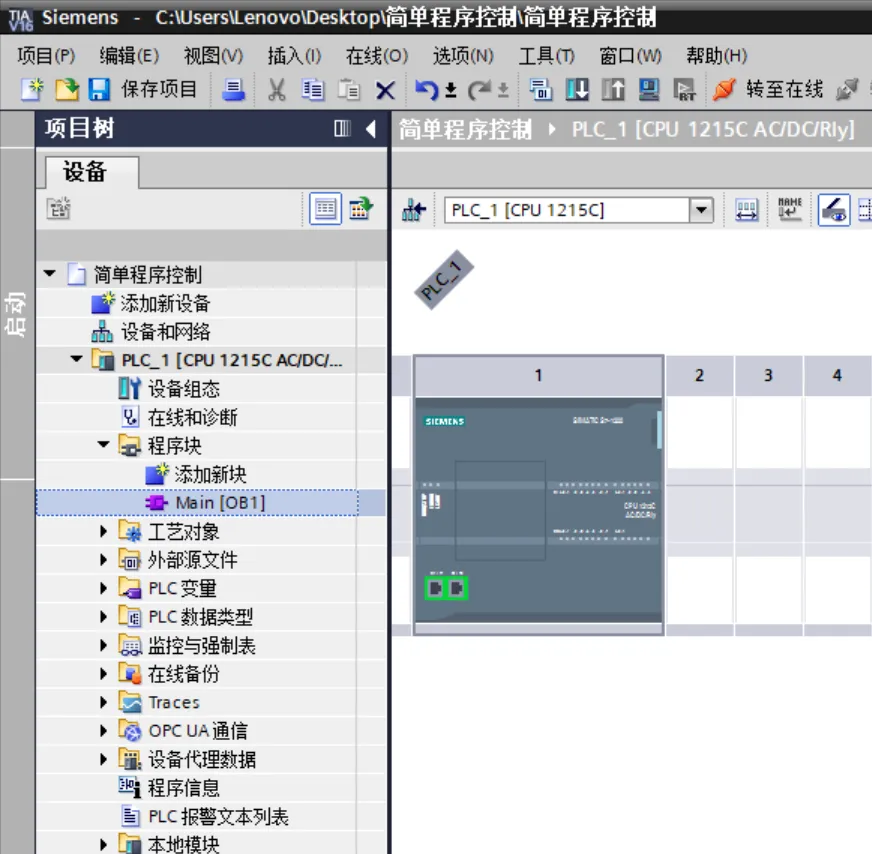Click the undo arrow icon
Screen dimensions: 872x854
point(426,90)
